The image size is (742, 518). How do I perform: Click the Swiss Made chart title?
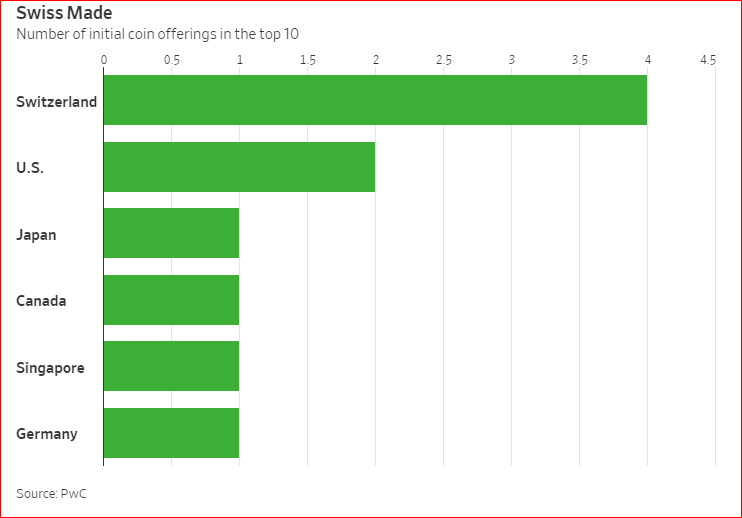(x=64, y=13)
